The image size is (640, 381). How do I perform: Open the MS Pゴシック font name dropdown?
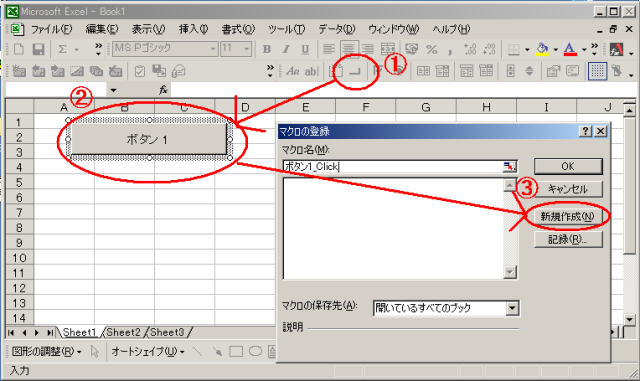[x=213, y=49]
